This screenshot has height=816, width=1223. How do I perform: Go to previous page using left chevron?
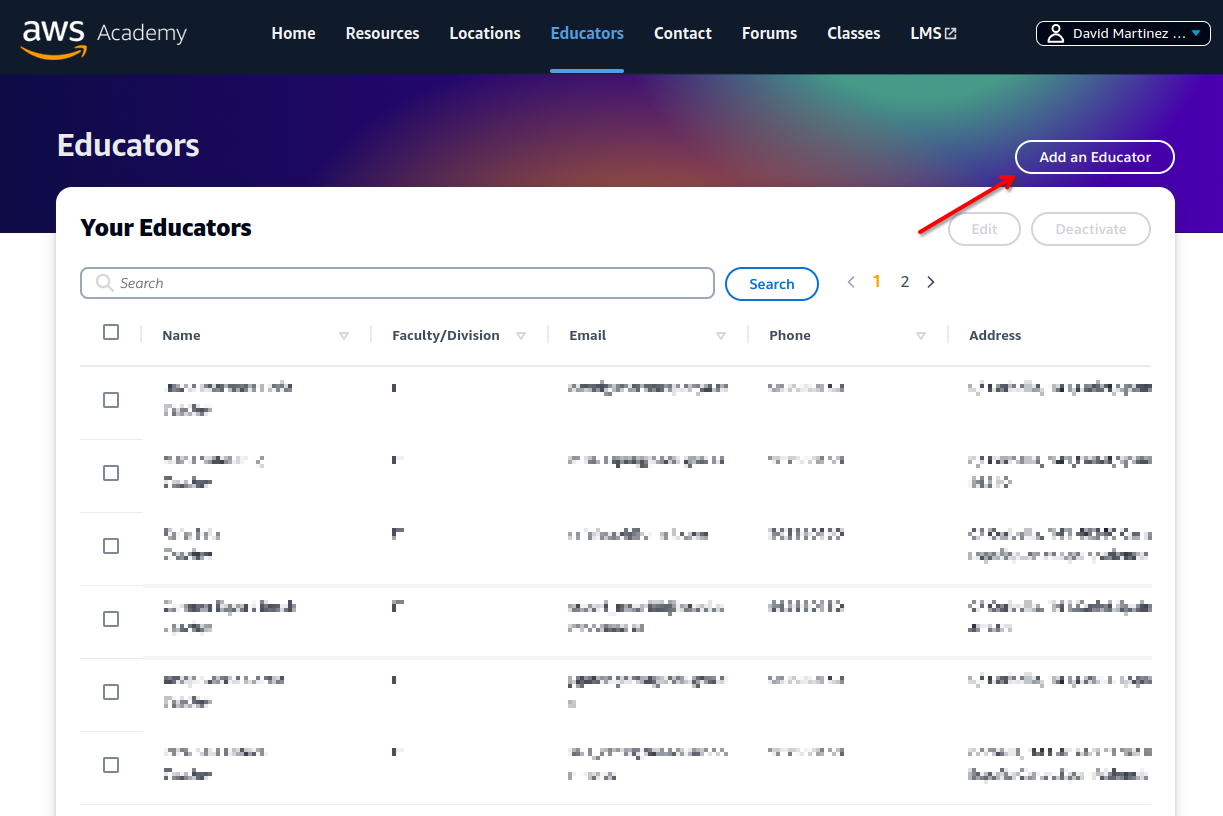tap(851, 282)
